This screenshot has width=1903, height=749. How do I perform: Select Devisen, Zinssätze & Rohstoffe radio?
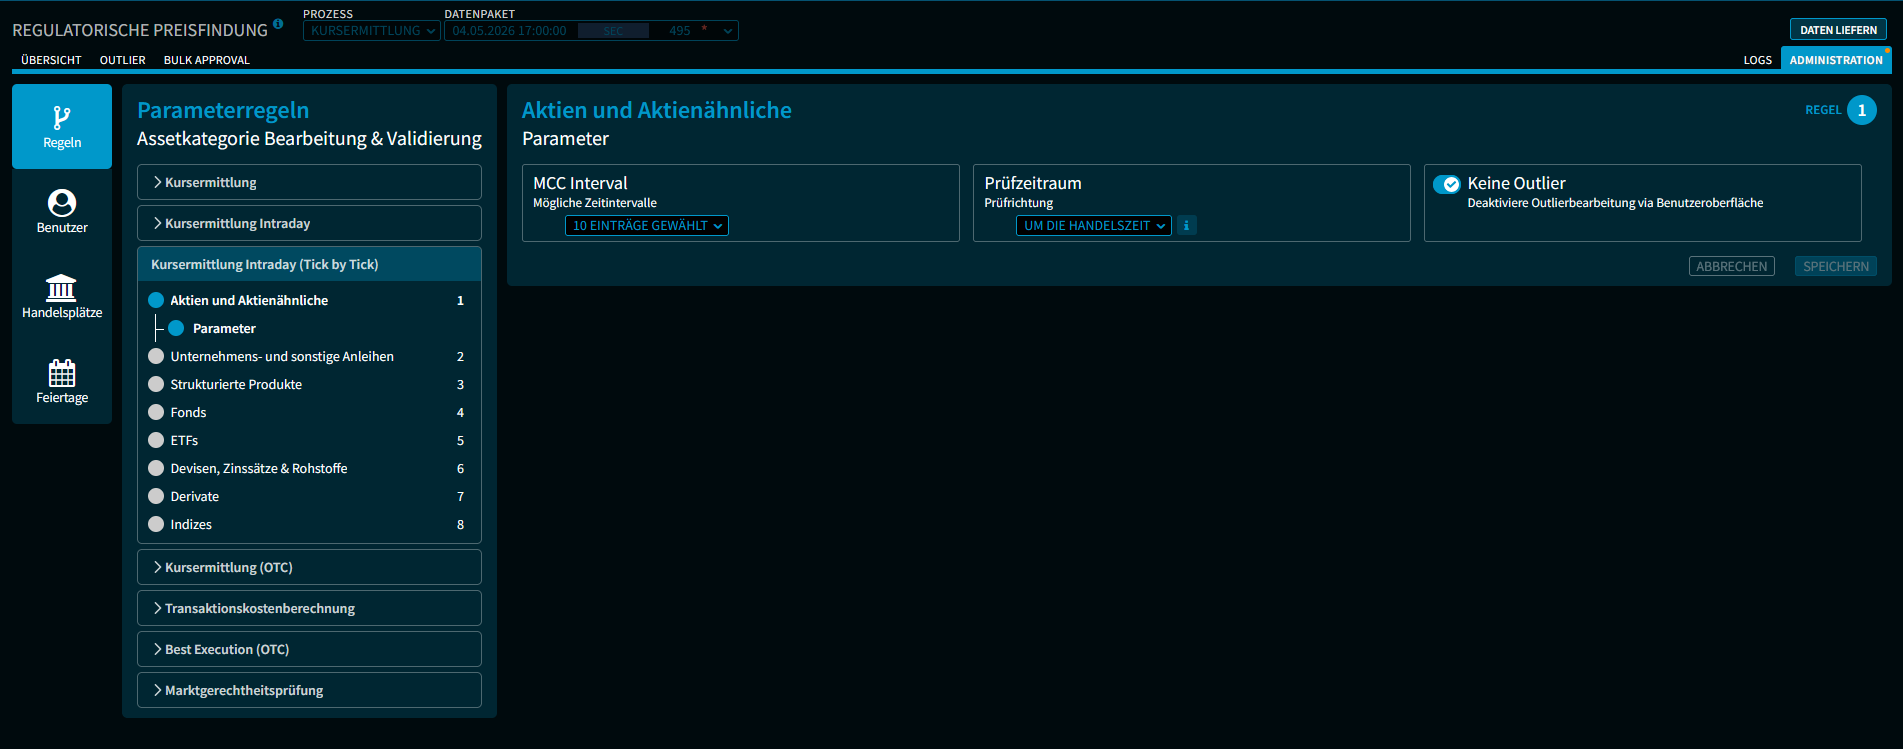156,468
